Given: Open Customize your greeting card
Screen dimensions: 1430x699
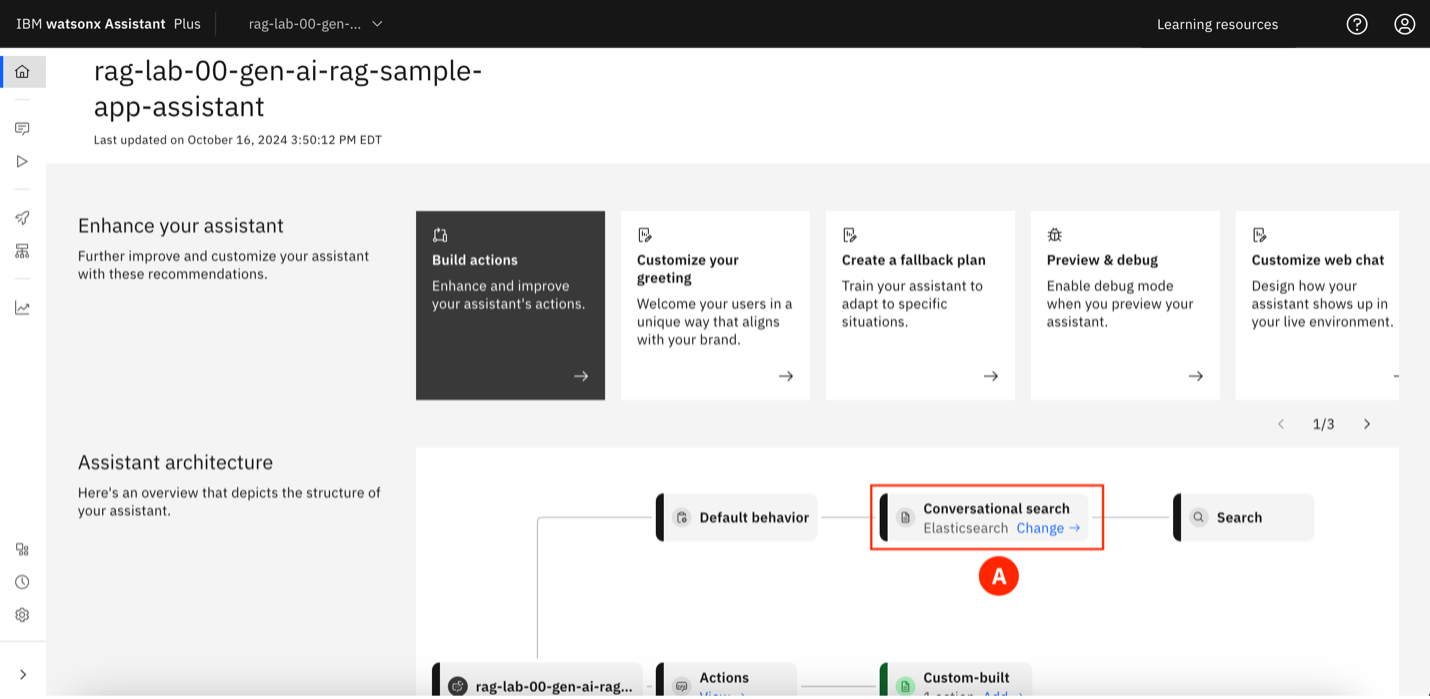Looking at the screenshot, I should pyautogui.click(x=715, y=305).
